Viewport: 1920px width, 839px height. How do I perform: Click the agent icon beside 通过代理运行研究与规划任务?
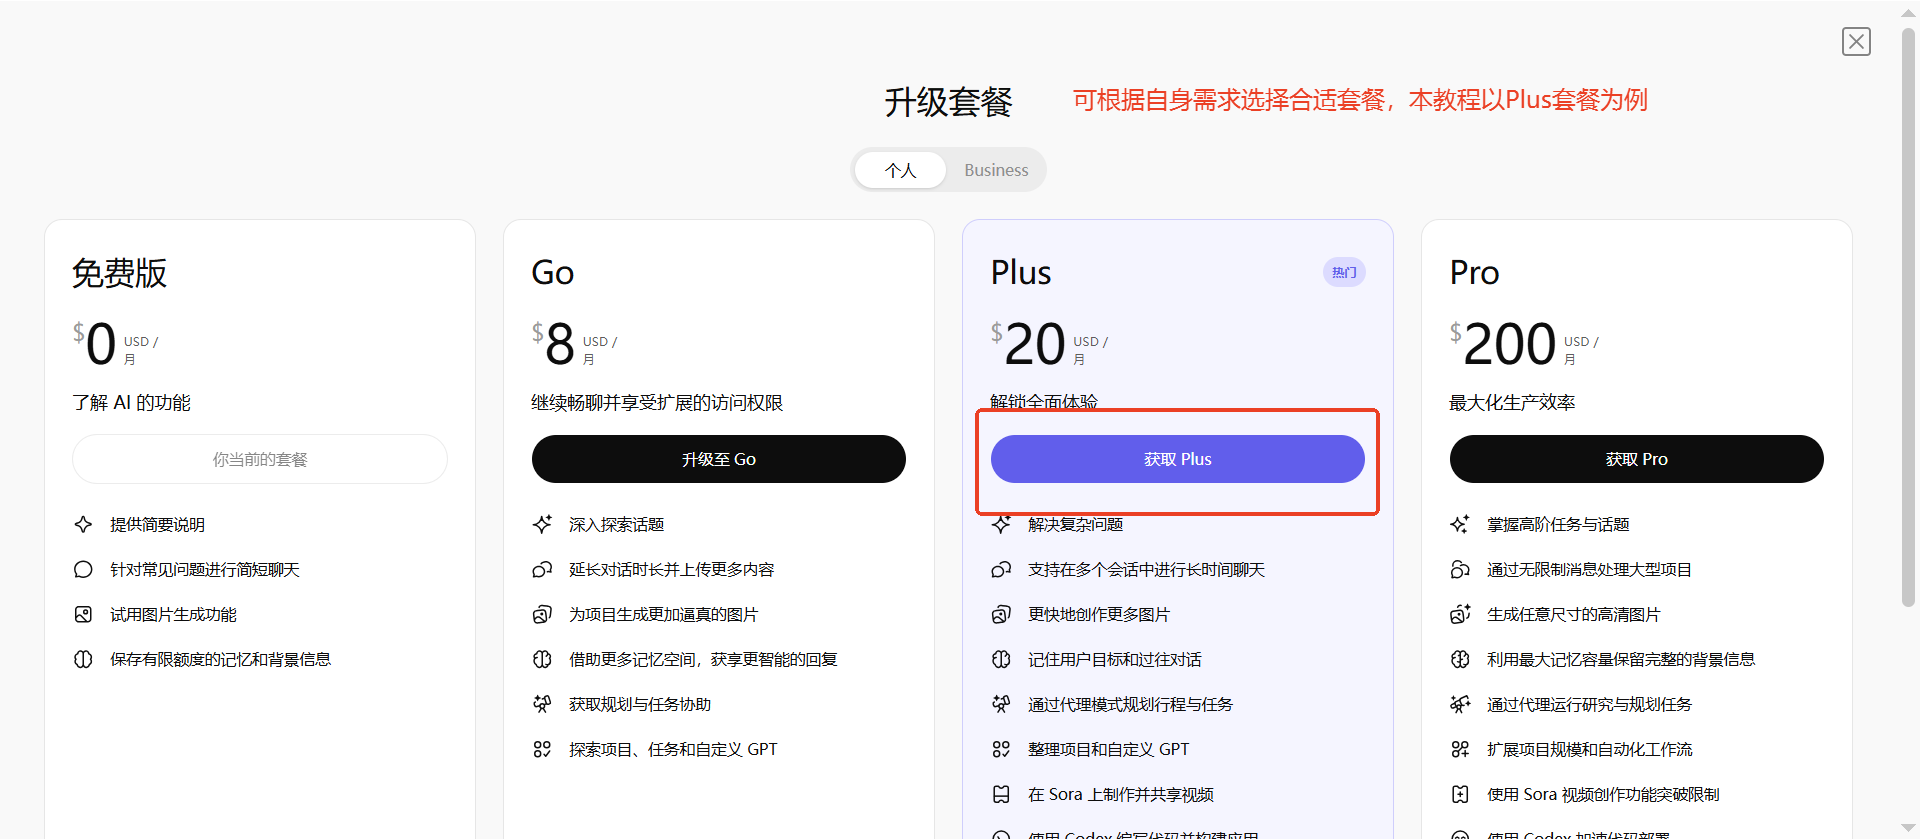[1460, 704]
